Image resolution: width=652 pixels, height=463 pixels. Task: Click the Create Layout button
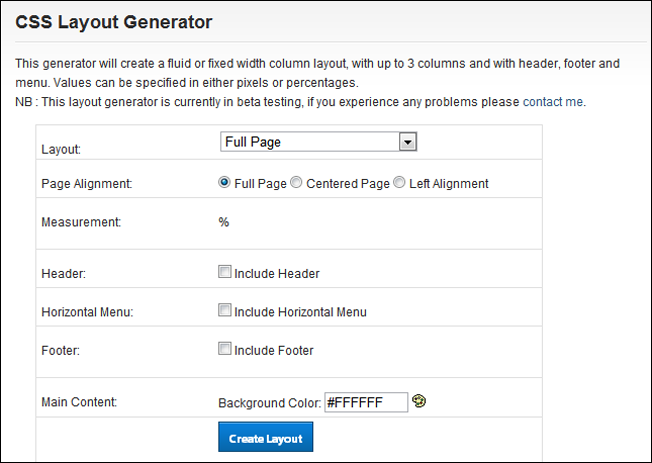(x=266, y=437)
